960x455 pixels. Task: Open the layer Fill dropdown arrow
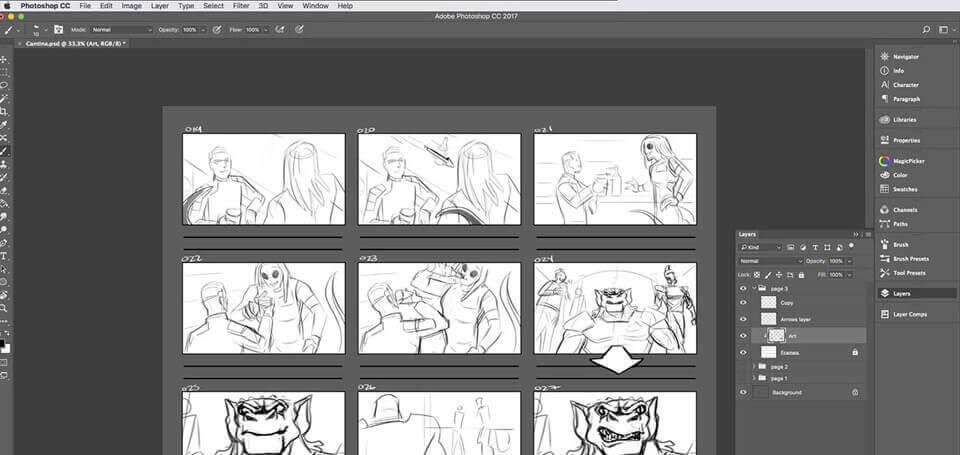[x=850, y=275]
